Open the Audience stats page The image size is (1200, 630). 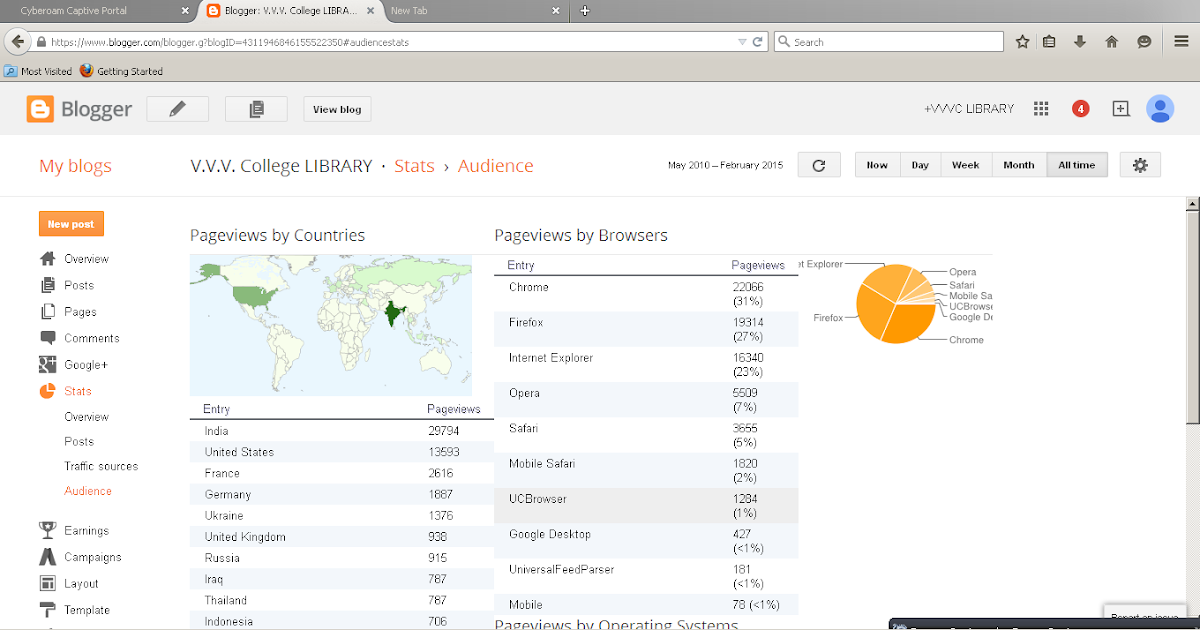click(x=88, y=491)
